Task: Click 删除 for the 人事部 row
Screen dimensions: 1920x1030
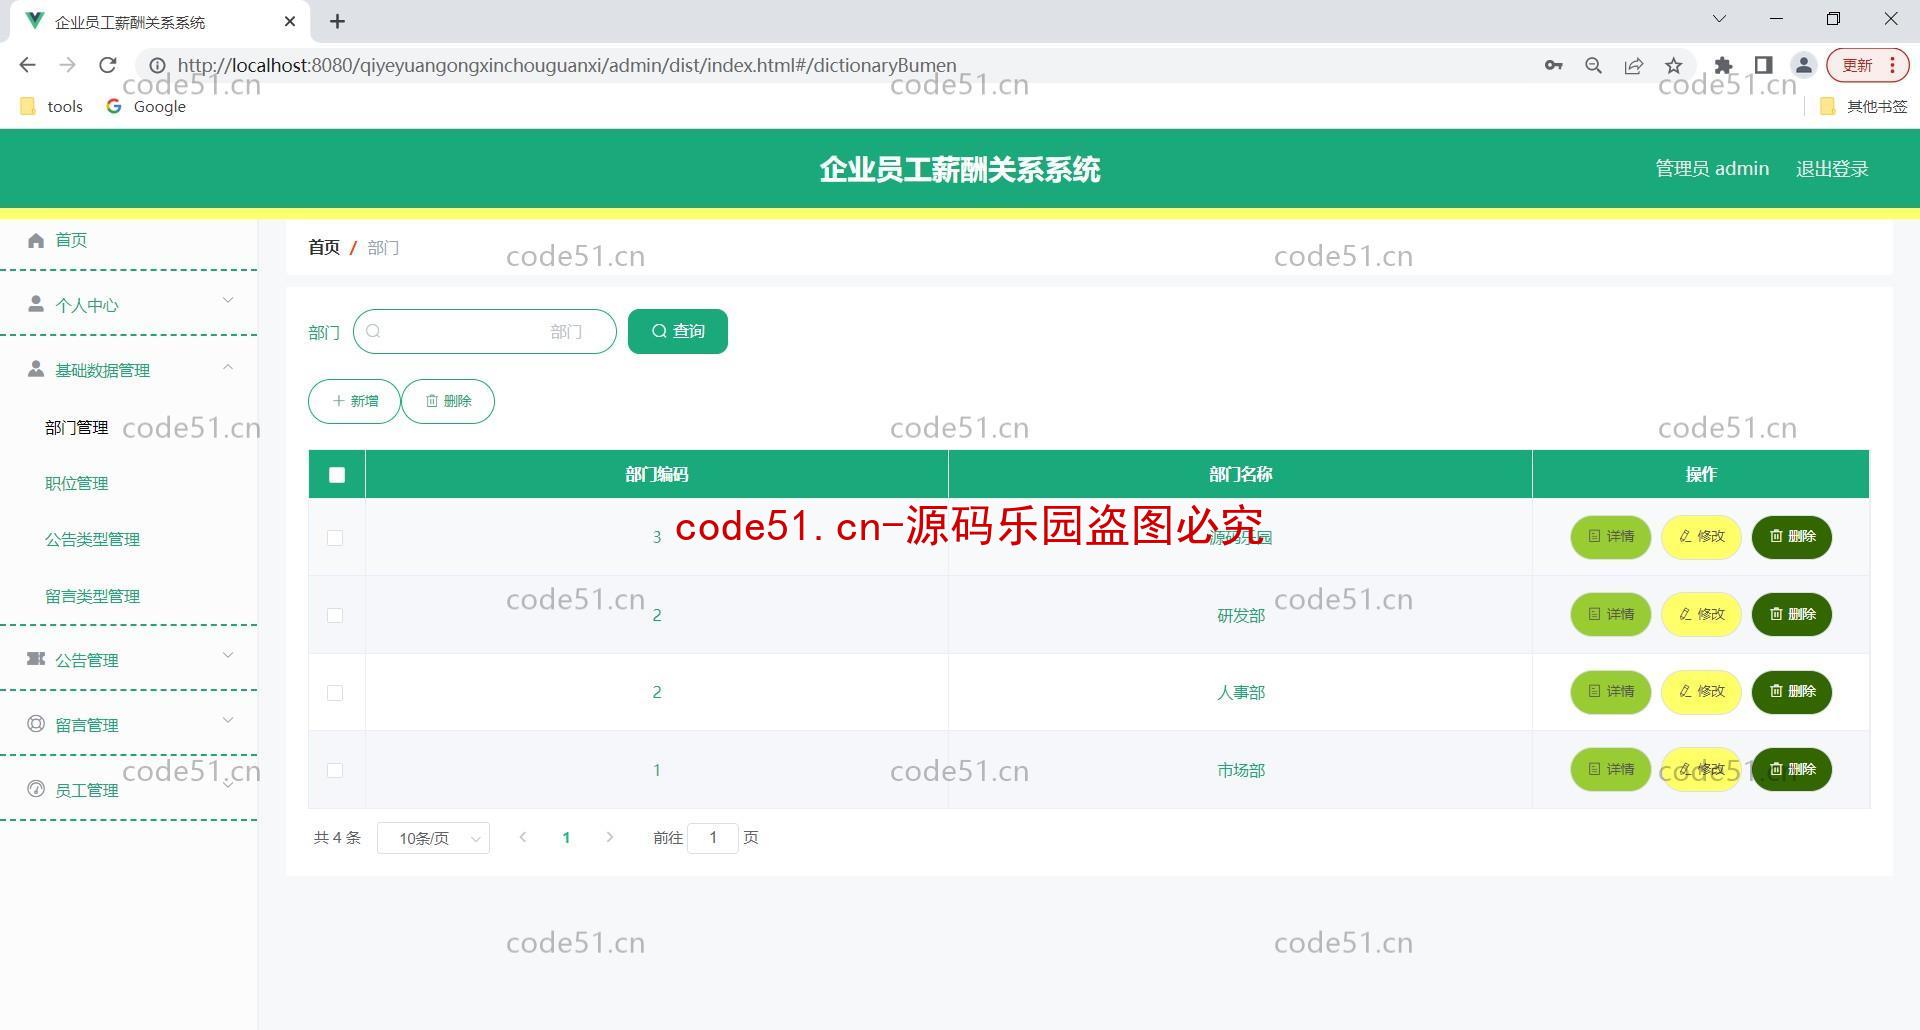Action: click(x=1792, y=692)
